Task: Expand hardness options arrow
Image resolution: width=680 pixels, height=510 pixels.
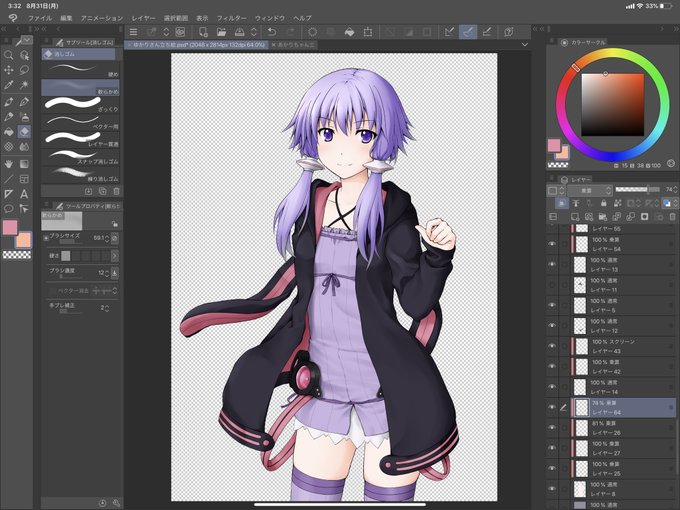Action: [114, 256]
